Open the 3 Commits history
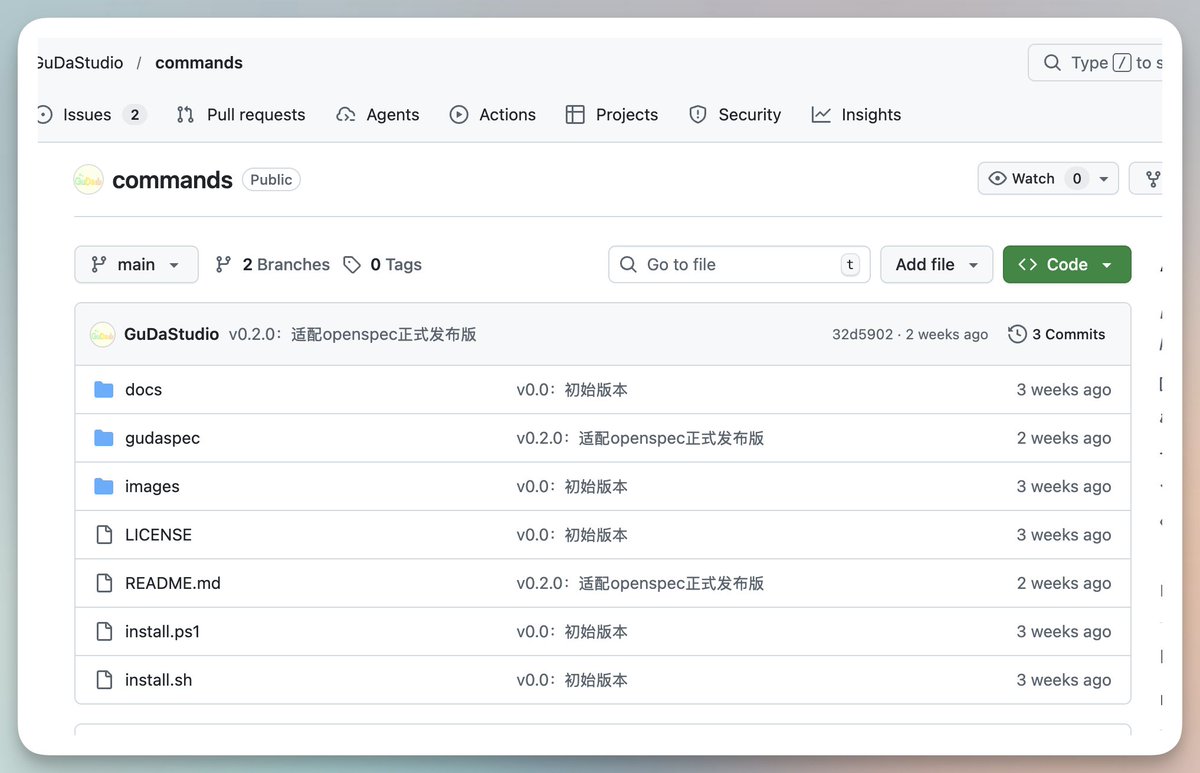This screenshot has width=1200, height=773. click(1057, 335)
